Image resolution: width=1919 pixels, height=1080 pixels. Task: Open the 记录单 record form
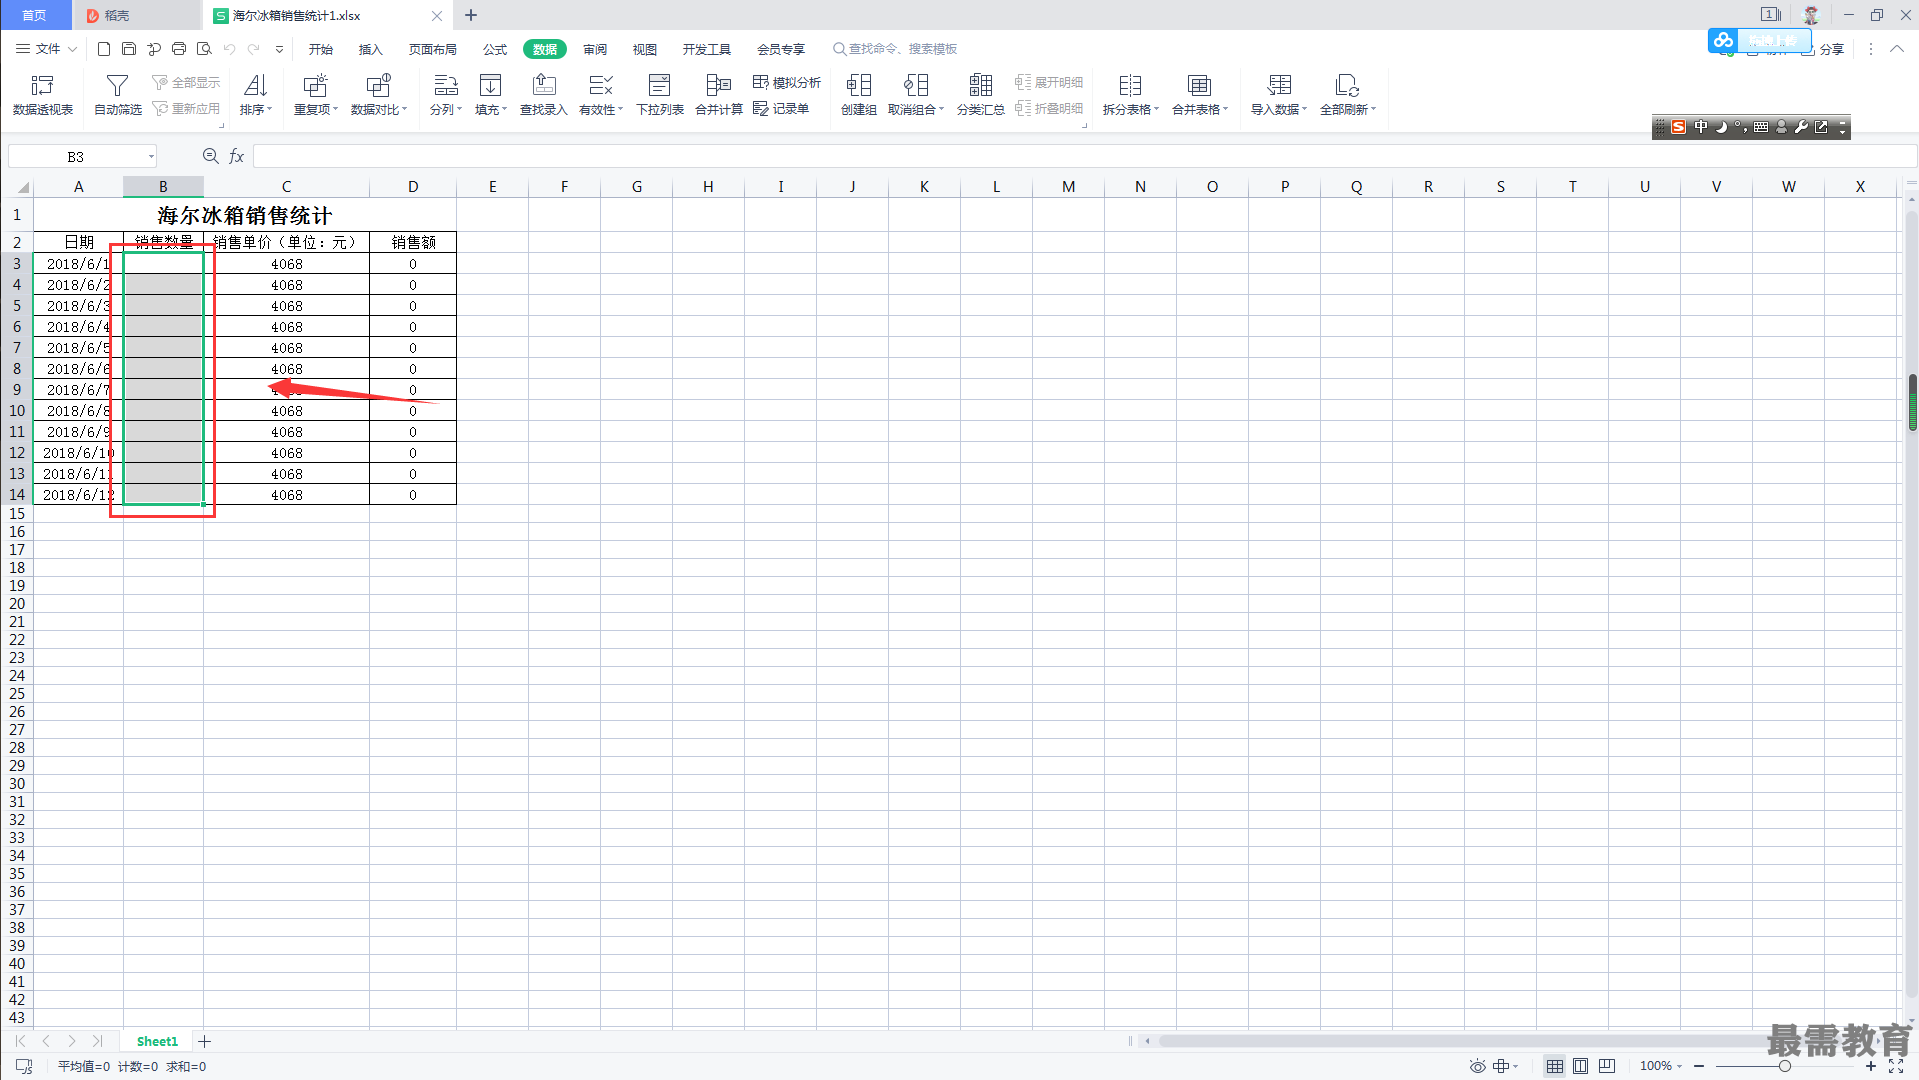pos(781,108)
